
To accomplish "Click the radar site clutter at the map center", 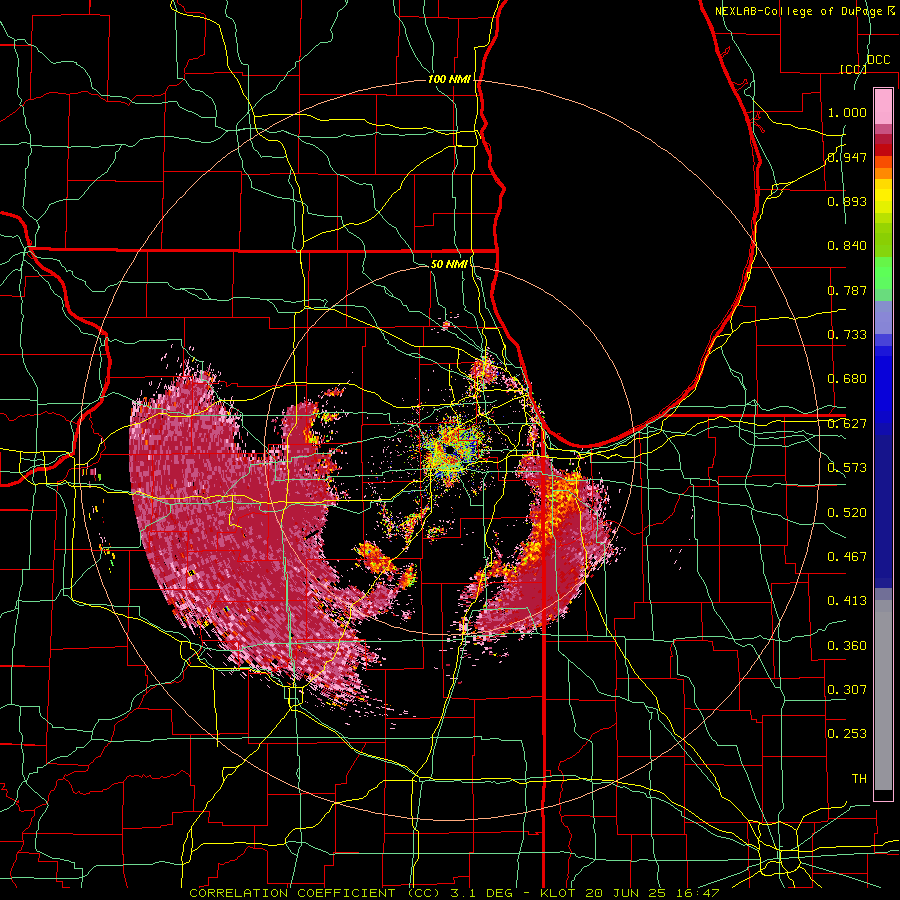I will (452, 451).
